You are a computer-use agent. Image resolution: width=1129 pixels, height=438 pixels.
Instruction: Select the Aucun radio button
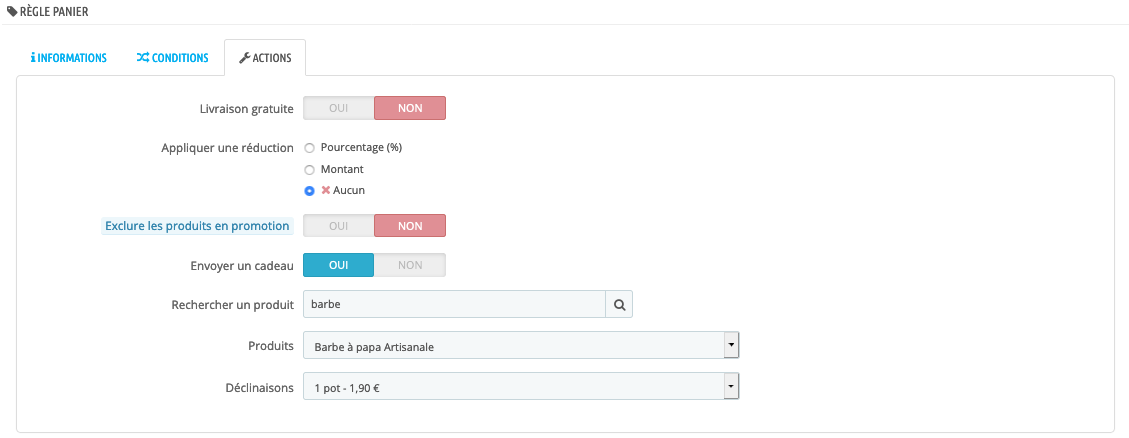tap(310, 191)
